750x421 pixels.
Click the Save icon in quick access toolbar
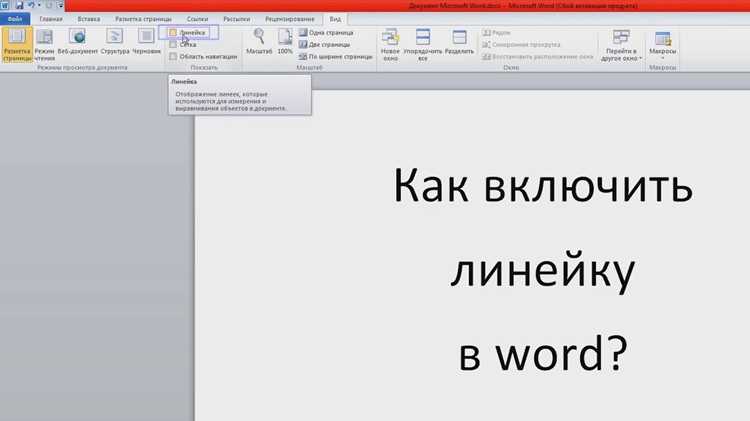click(x=19, y=5)
